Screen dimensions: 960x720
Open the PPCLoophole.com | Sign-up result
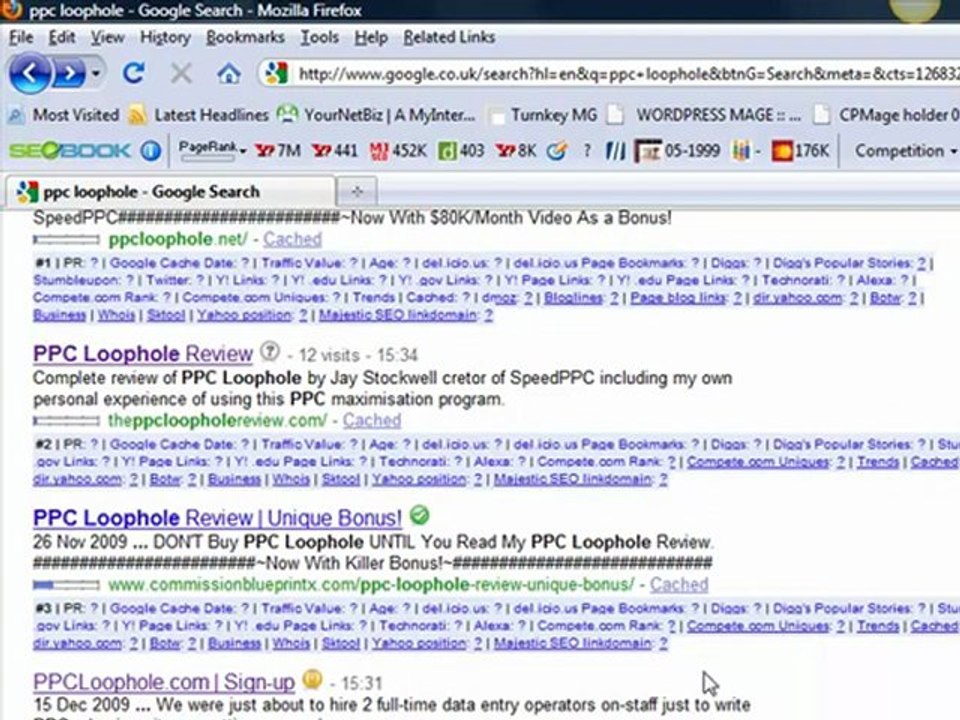click(x=163, y=682)
